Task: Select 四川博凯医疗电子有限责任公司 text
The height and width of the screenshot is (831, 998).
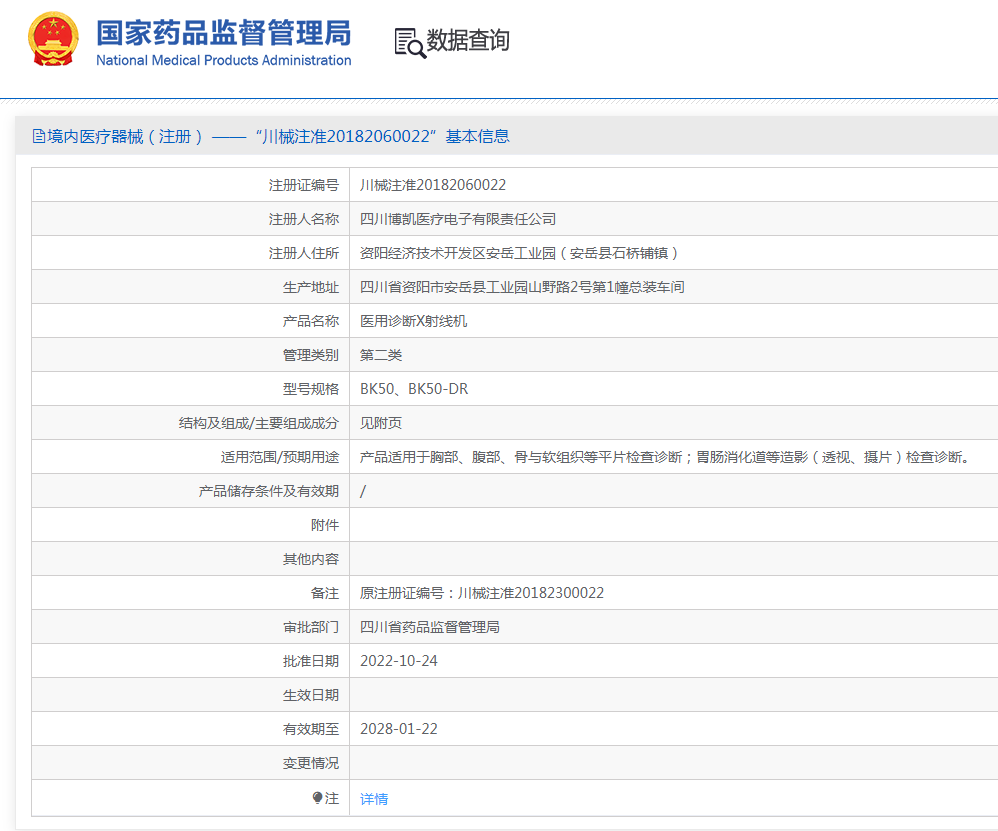Action: click(458, 219)
